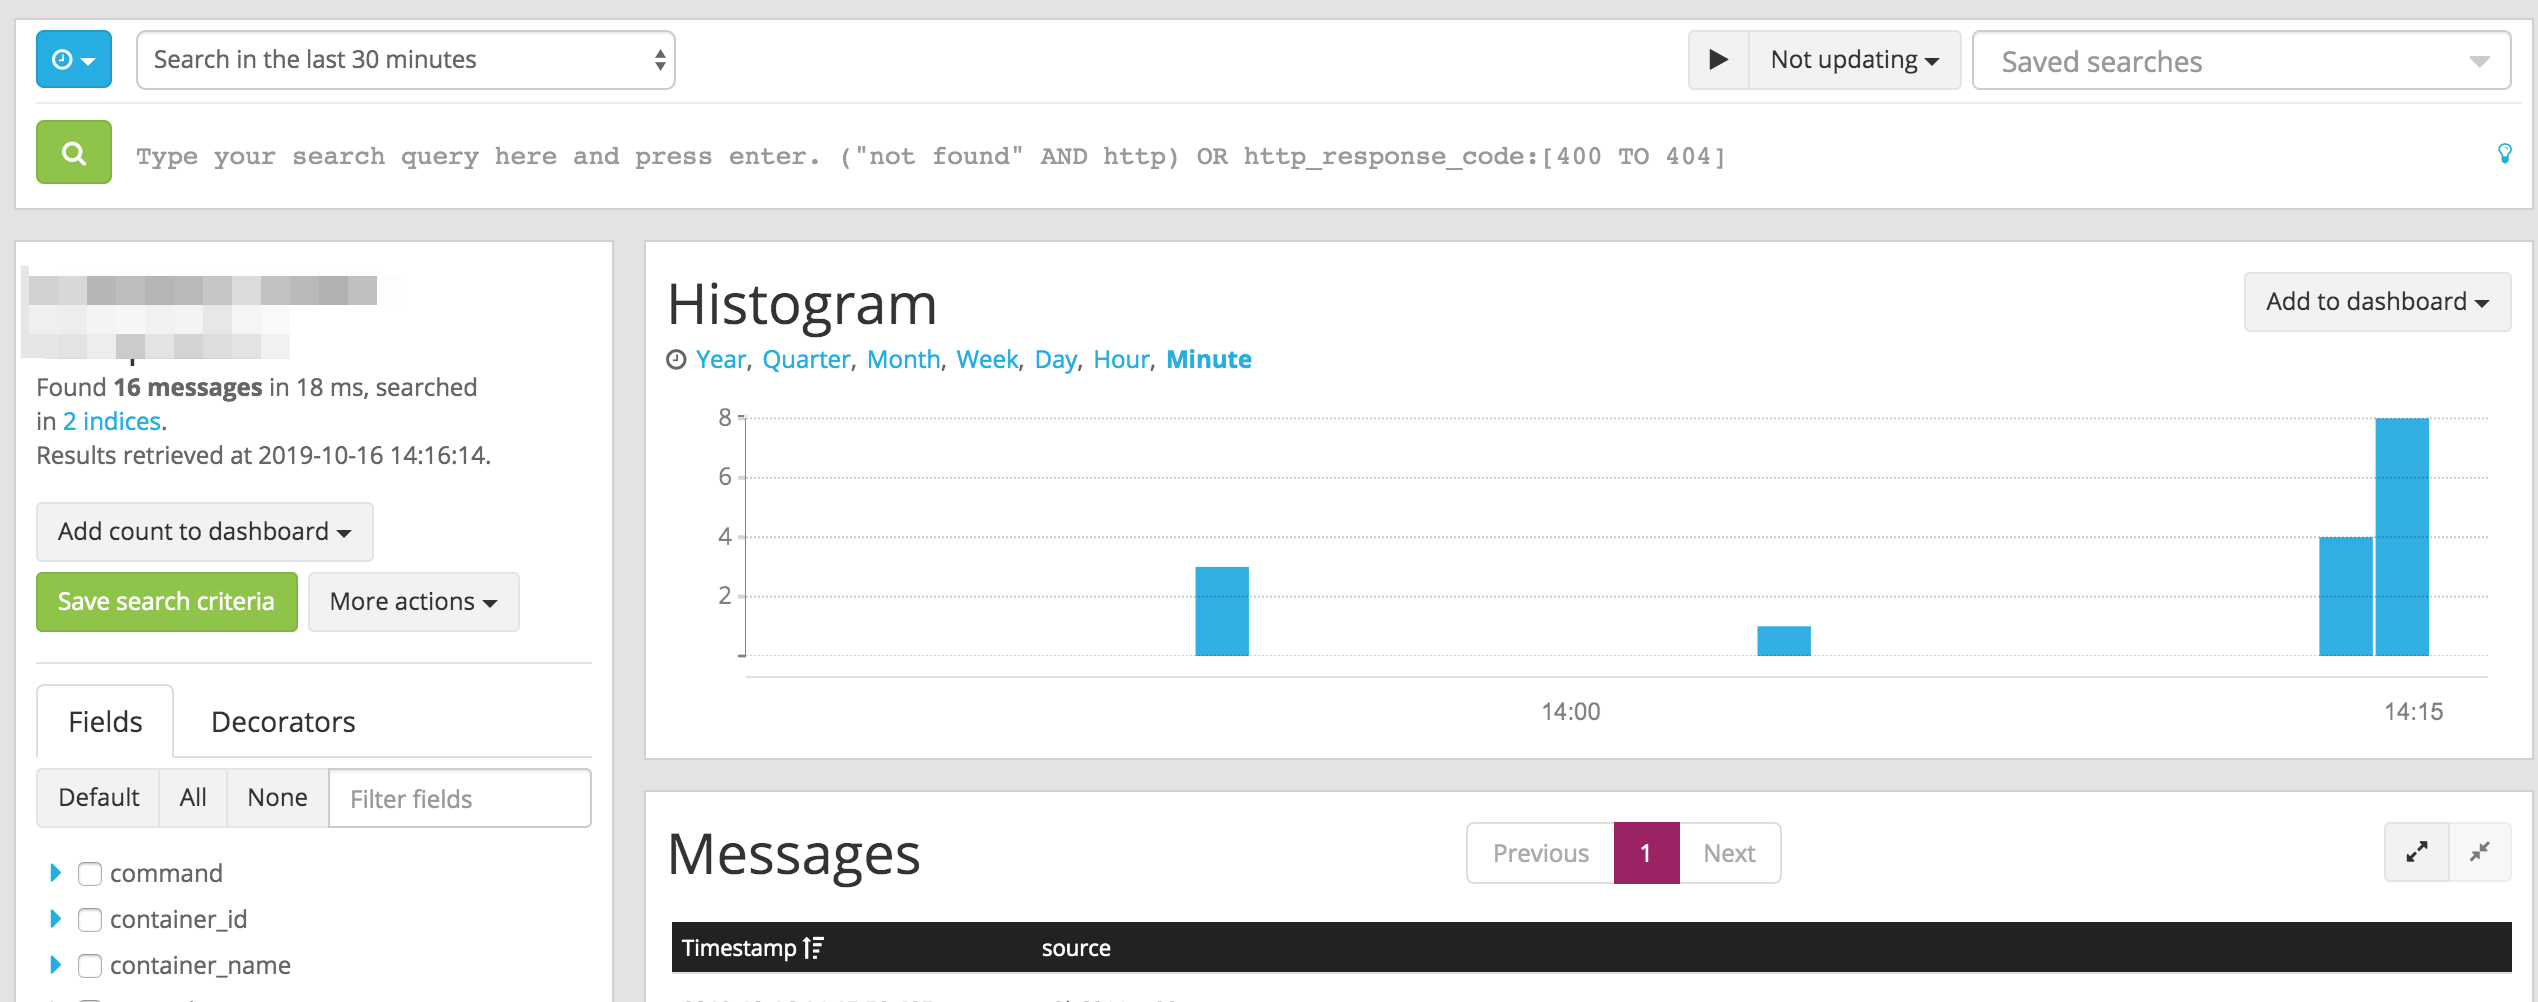Open the 'Not updating' refresh dropdown
The image size is (2538, 1002).
tap(1854, 60)
